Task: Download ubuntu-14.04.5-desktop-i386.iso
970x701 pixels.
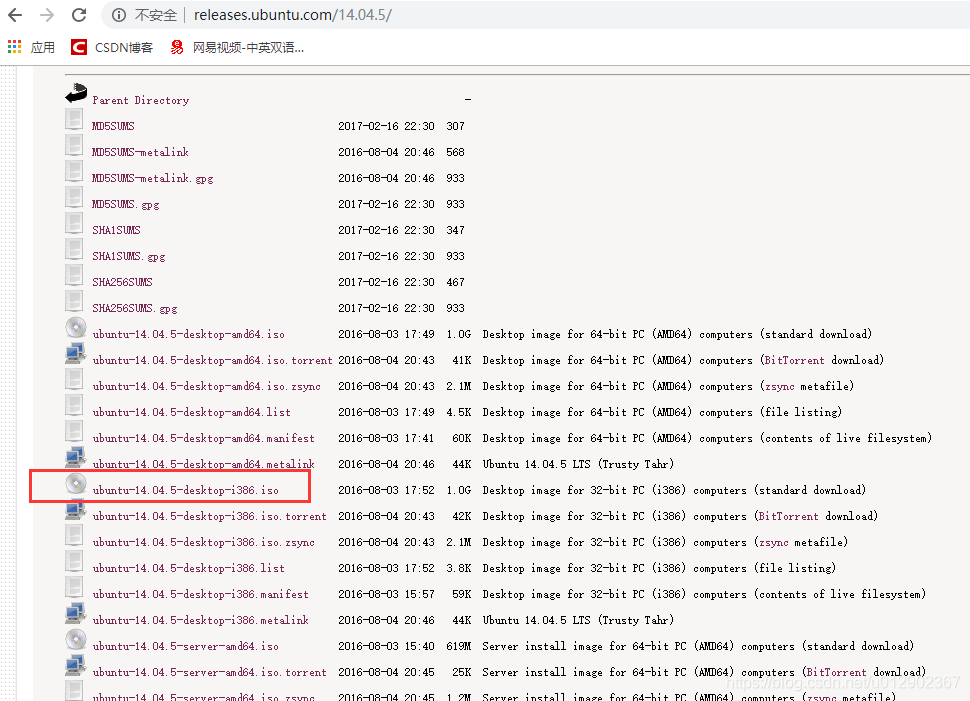Action: [x=186, y=490]
